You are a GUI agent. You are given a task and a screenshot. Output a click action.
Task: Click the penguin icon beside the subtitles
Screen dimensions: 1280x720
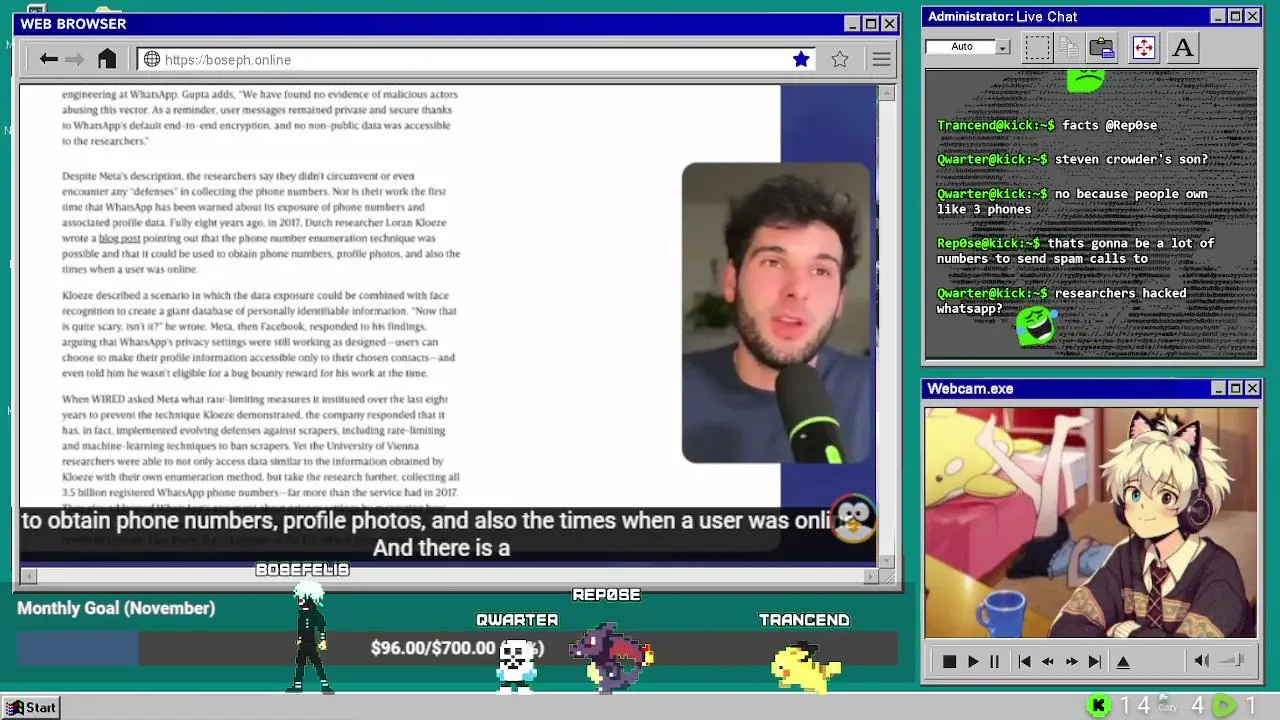[853, 519]
